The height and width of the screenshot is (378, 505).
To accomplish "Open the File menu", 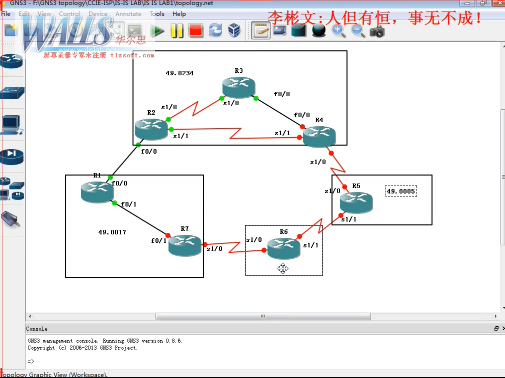I will (6, 14).
